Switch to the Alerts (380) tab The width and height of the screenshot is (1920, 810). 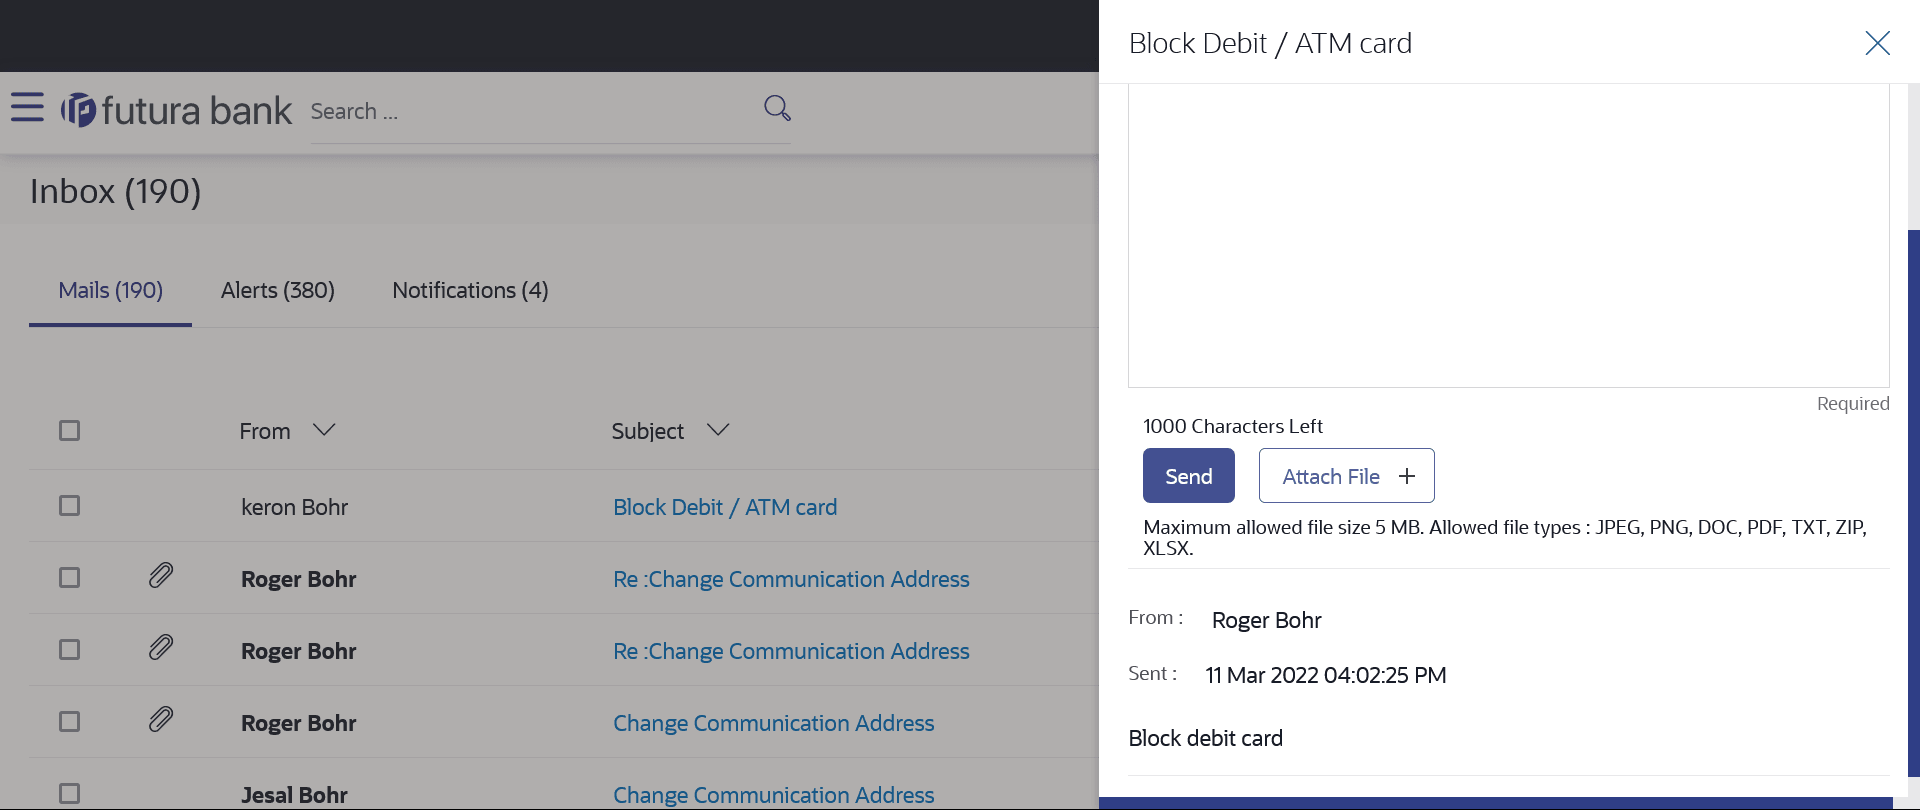(278, 291)
